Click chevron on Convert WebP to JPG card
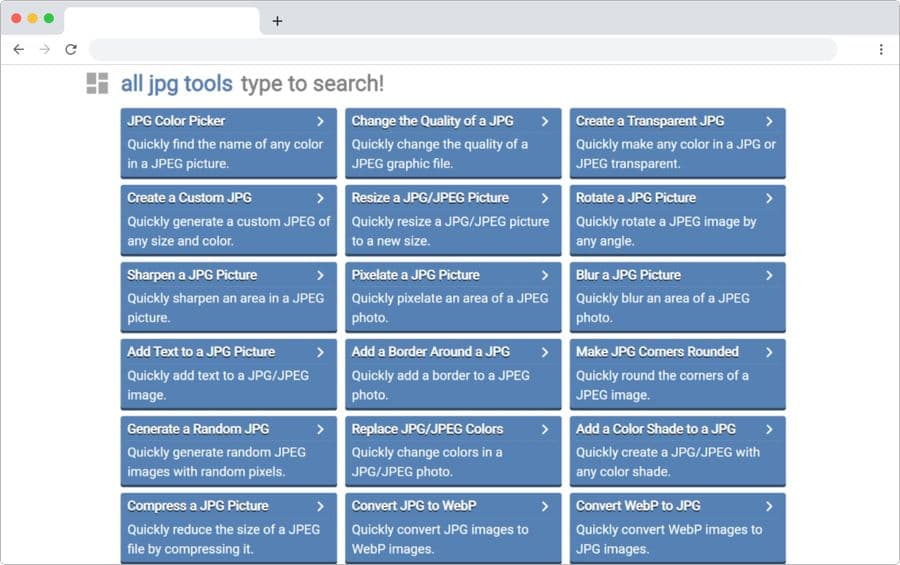The height and width of the screenshot is (565, 900). tap(769, 506)
